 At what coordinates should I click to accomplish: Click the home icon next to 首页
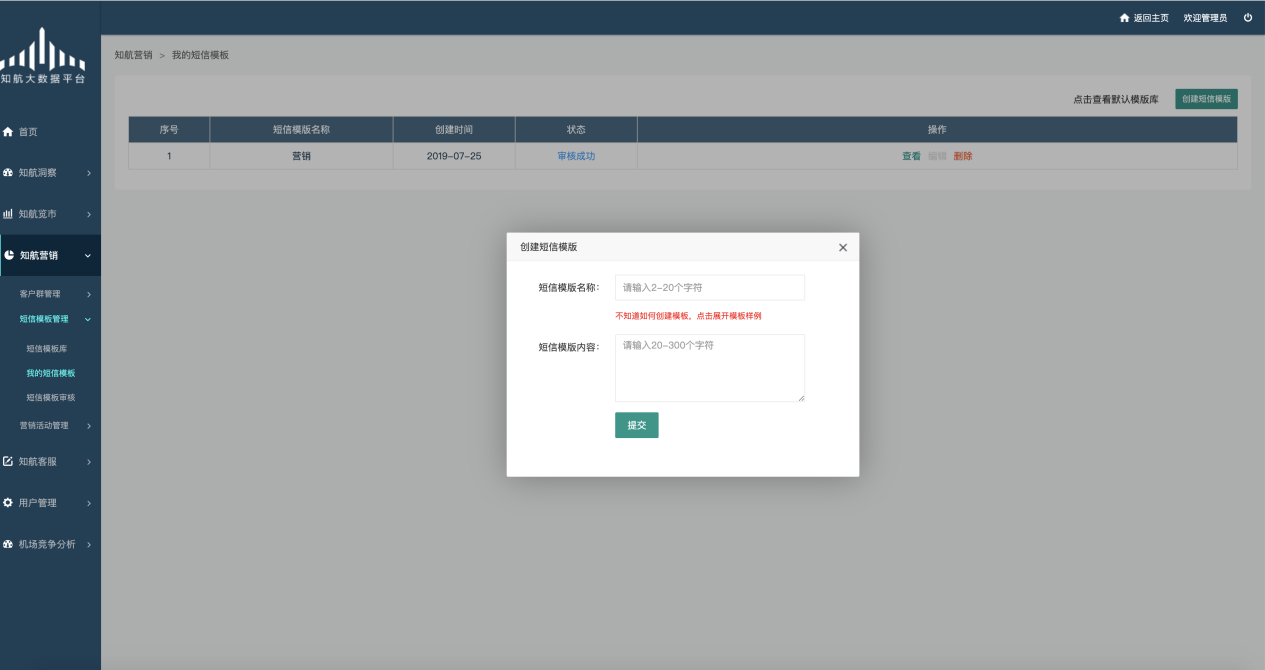point(9,132)
